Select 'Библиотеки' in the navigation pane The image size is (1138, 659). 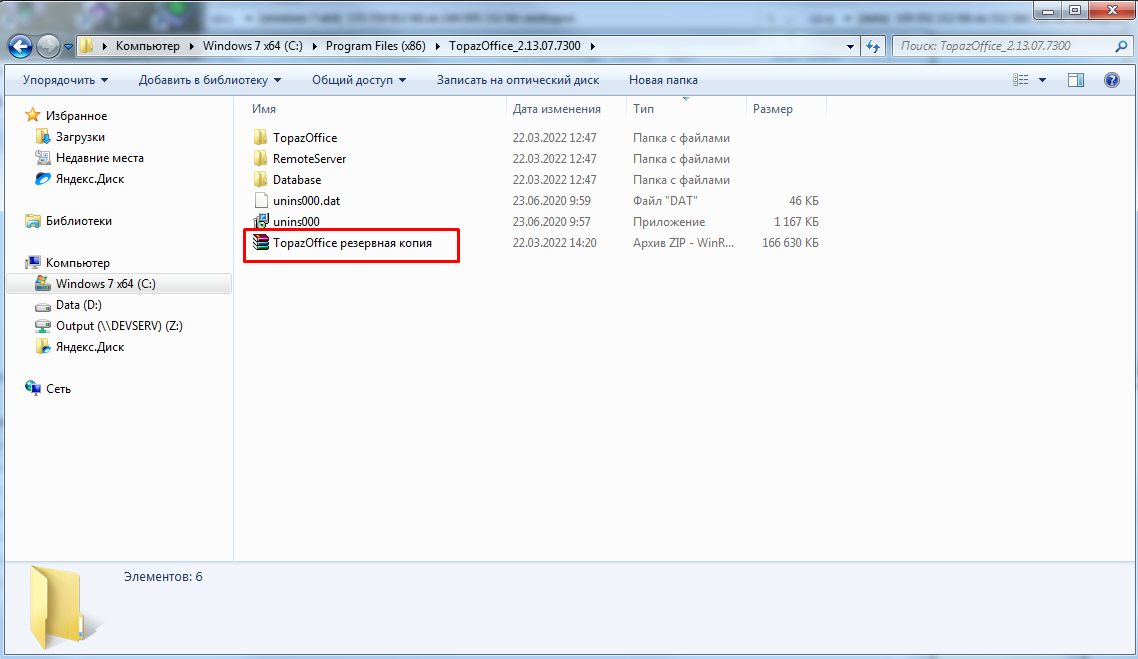(x=78, y=221)
